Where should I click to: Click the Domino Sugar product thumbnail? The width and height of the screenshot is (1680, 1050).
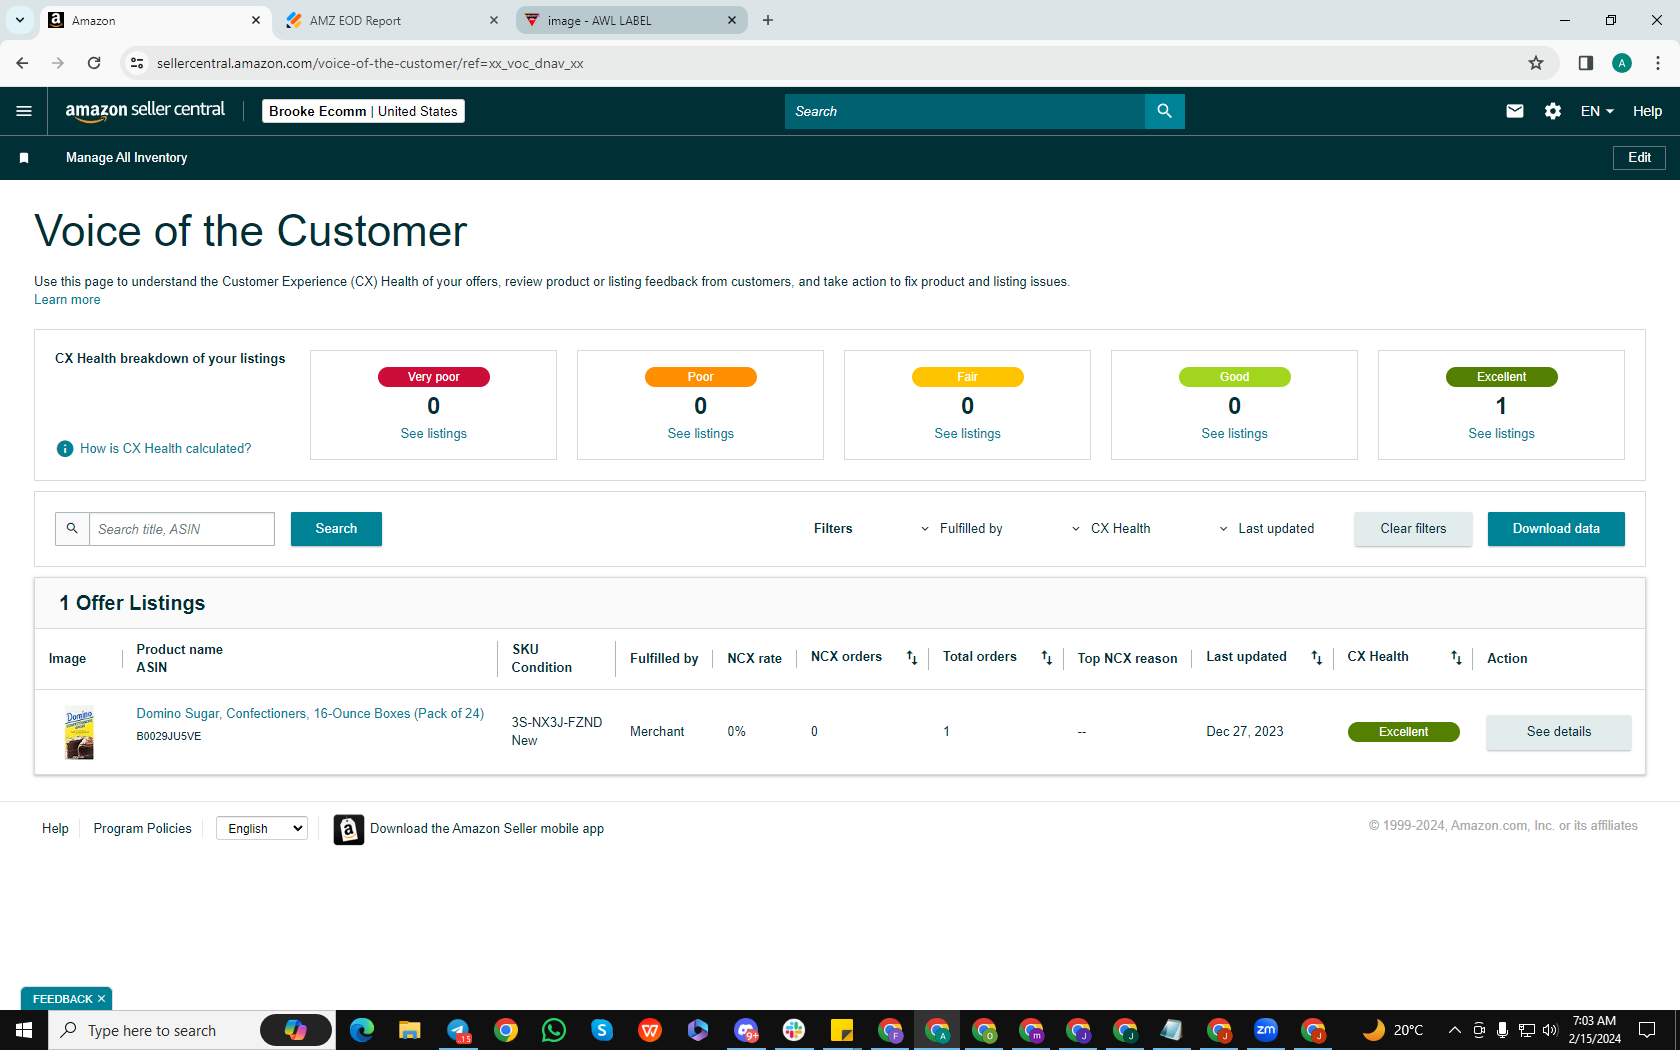click(79, 733)
